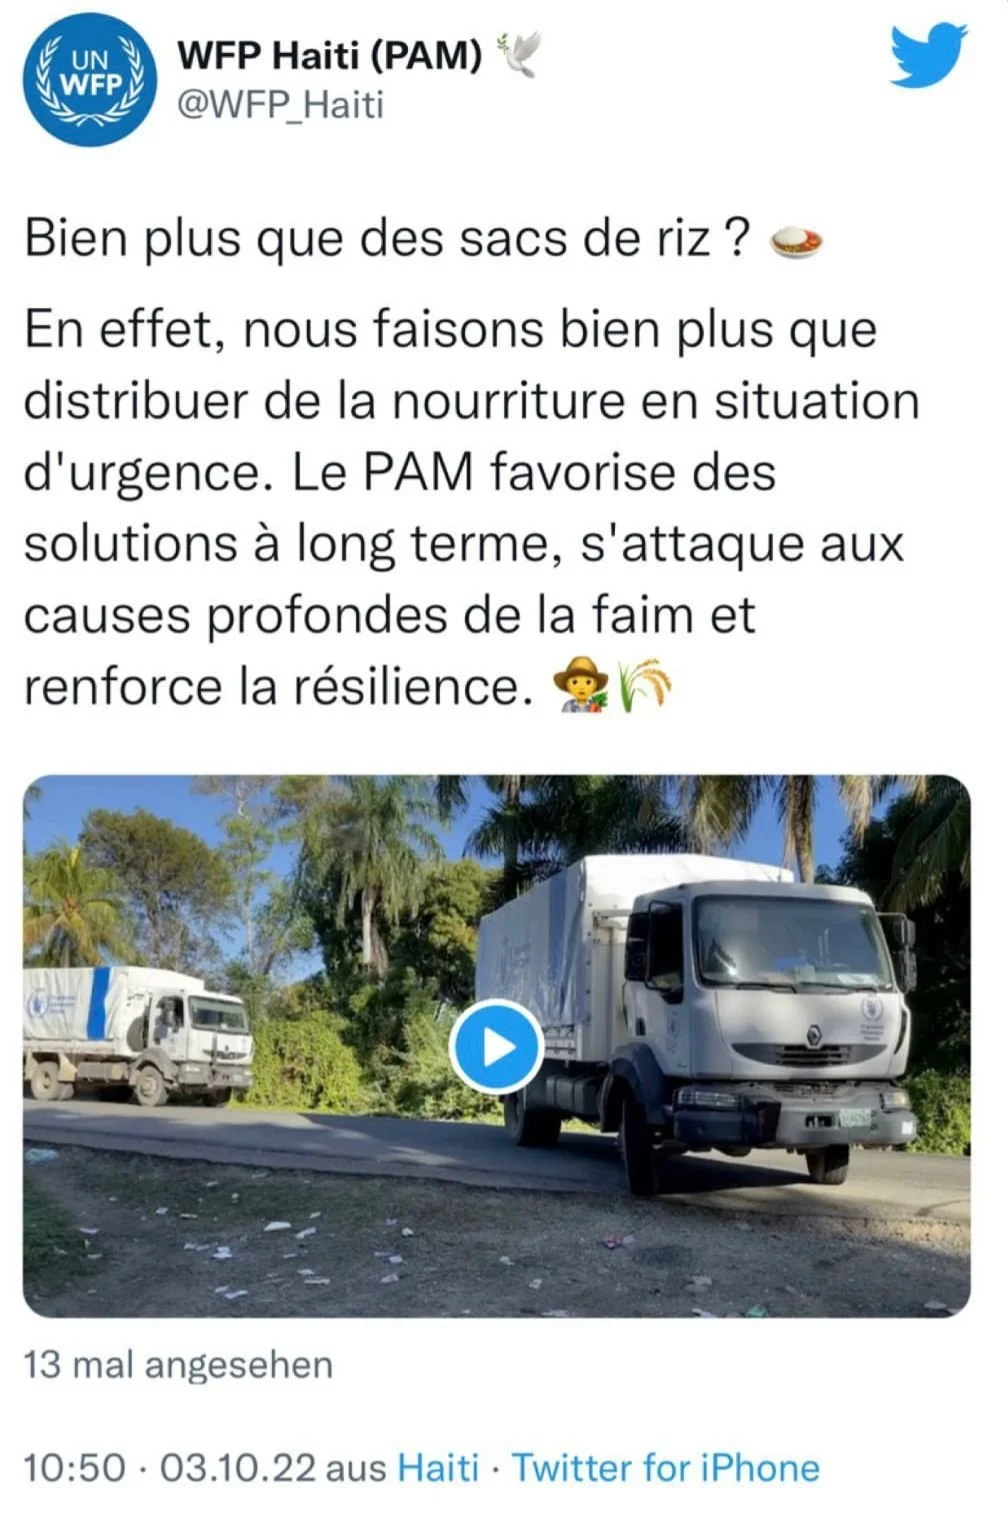This screenshot has width=1008, height=1513.
Task: Open WFP Haiti (PAM) display name
Action: (329, 55)
